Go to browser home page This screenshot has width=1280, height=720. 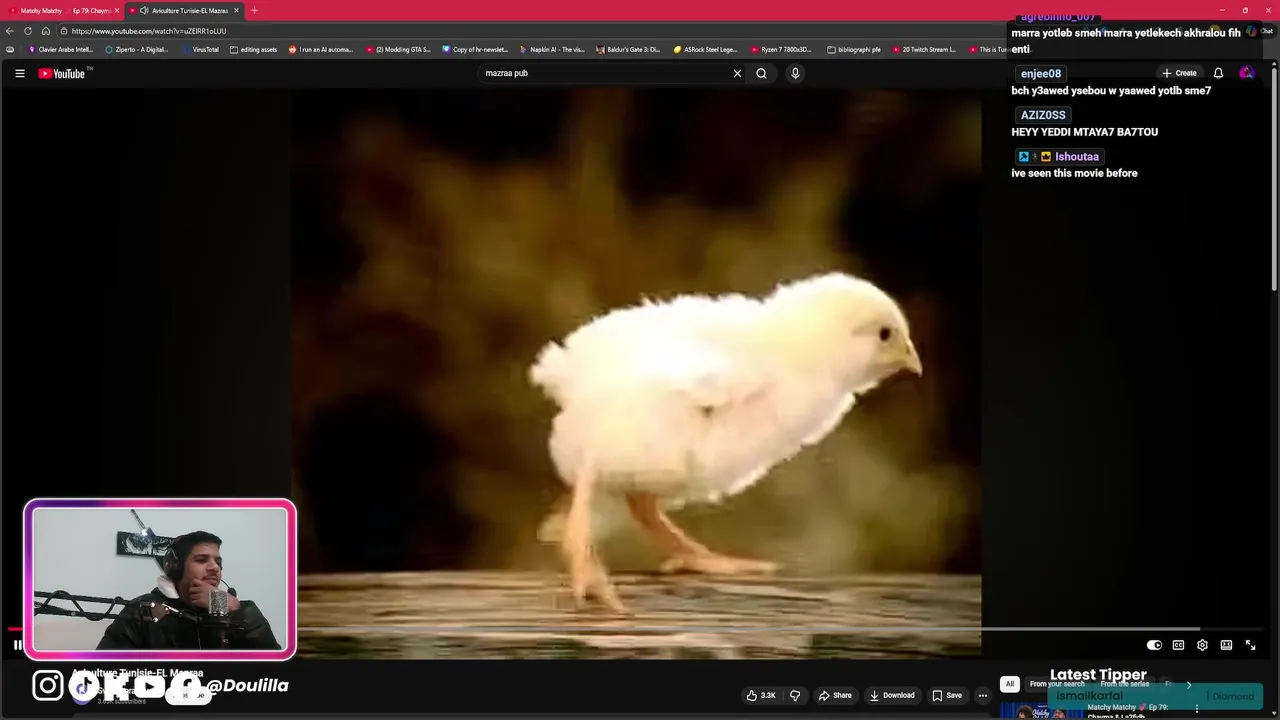pos(46,31)
